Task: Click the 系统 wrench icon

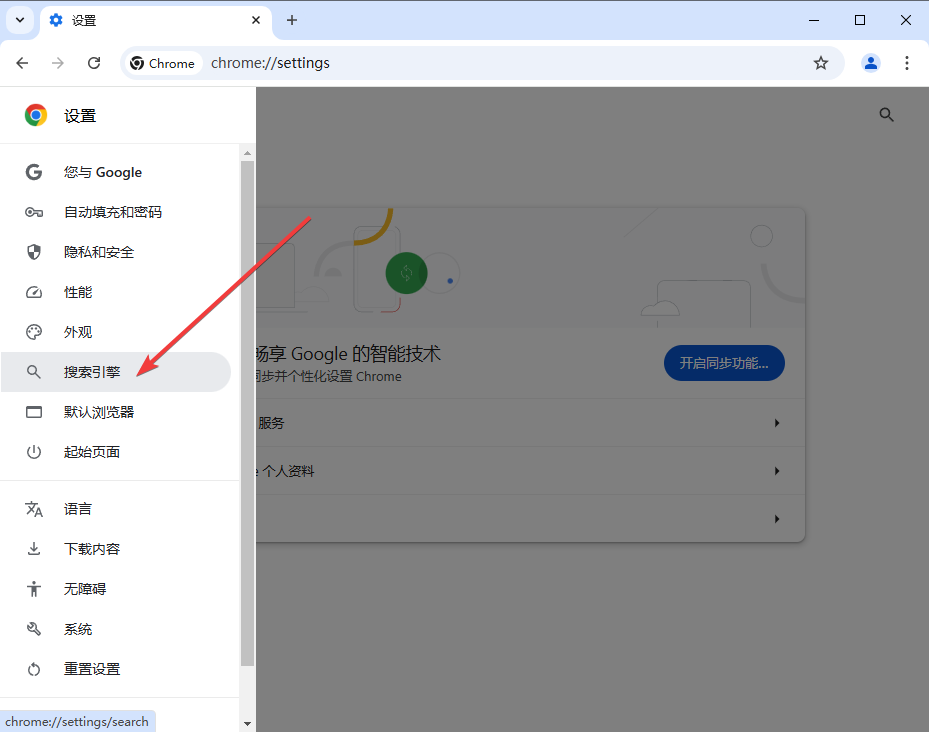Action: pyautogui.click(x=34, y=628)
